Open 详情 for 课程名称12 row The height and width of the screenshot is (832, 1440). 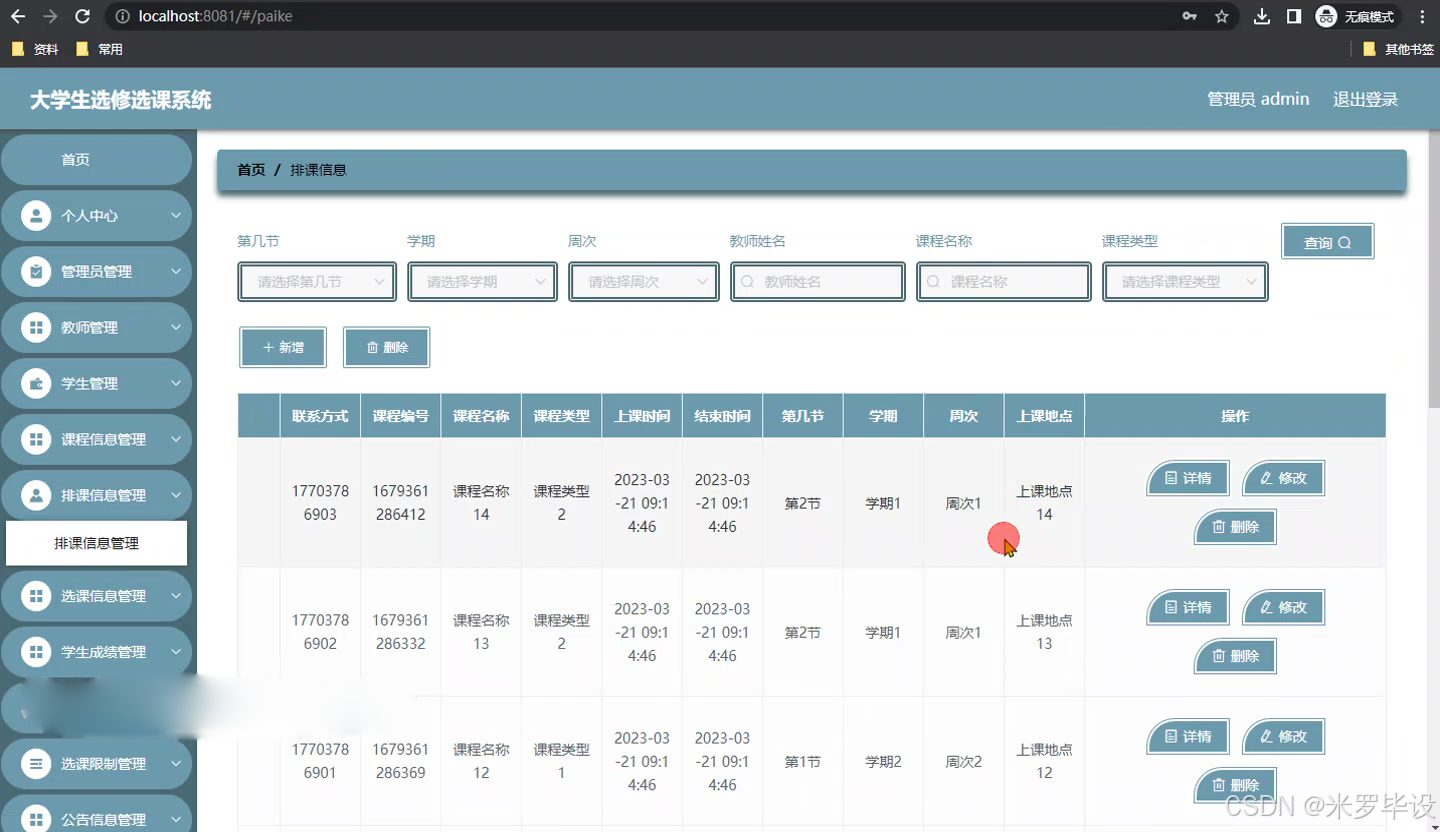[1188, 736]
